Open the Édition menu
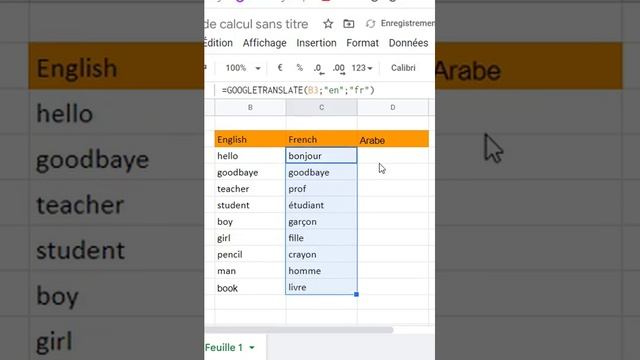 coord(218,43)
